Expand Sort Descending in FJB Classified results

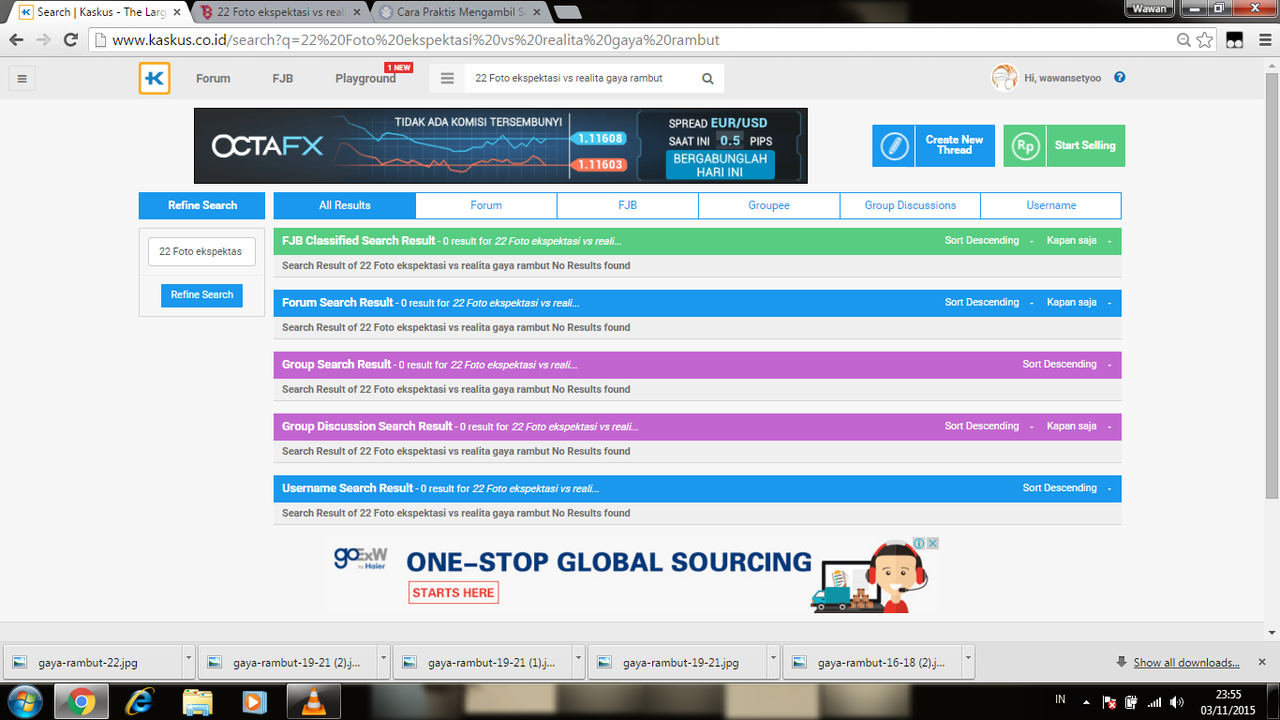(x=988, y=241)
